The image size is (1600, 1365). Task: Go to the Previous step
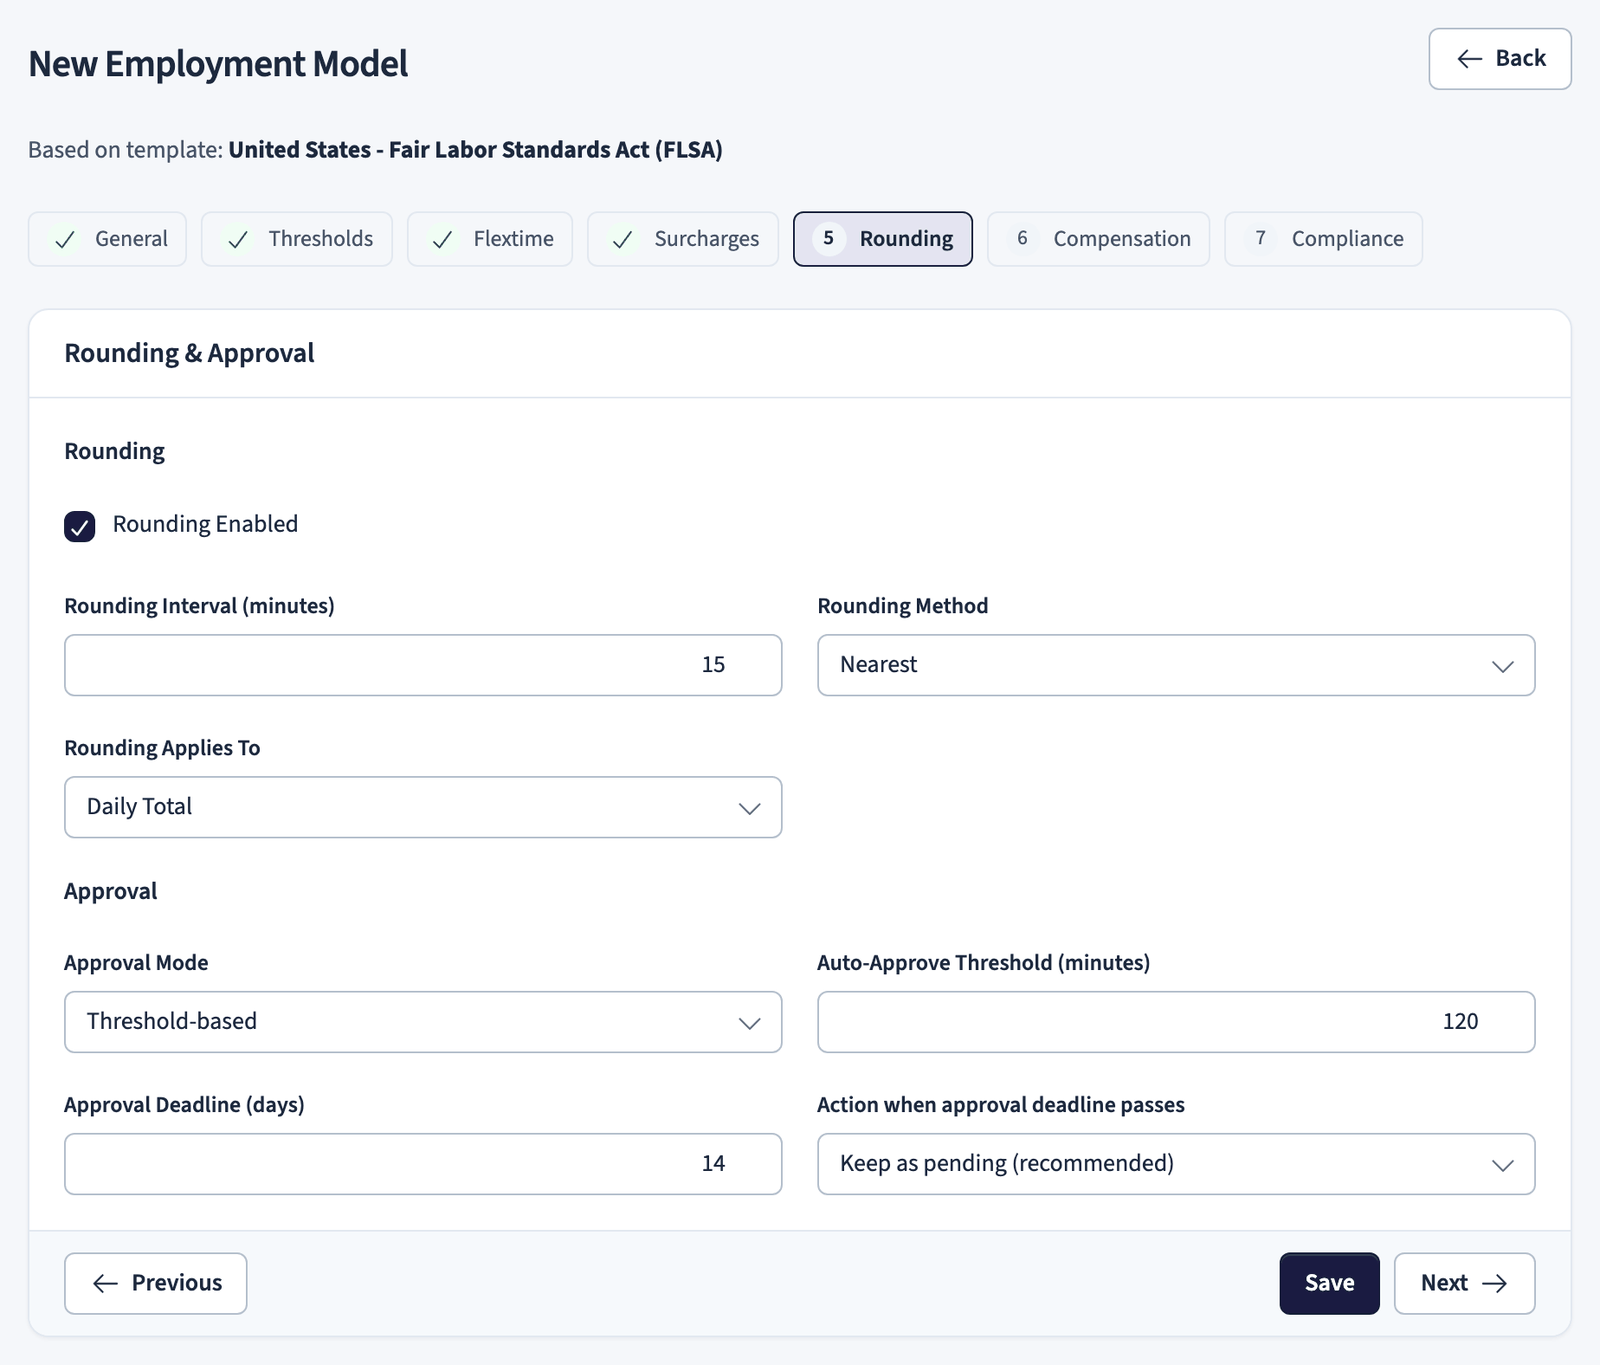(x=156, y=1284)
